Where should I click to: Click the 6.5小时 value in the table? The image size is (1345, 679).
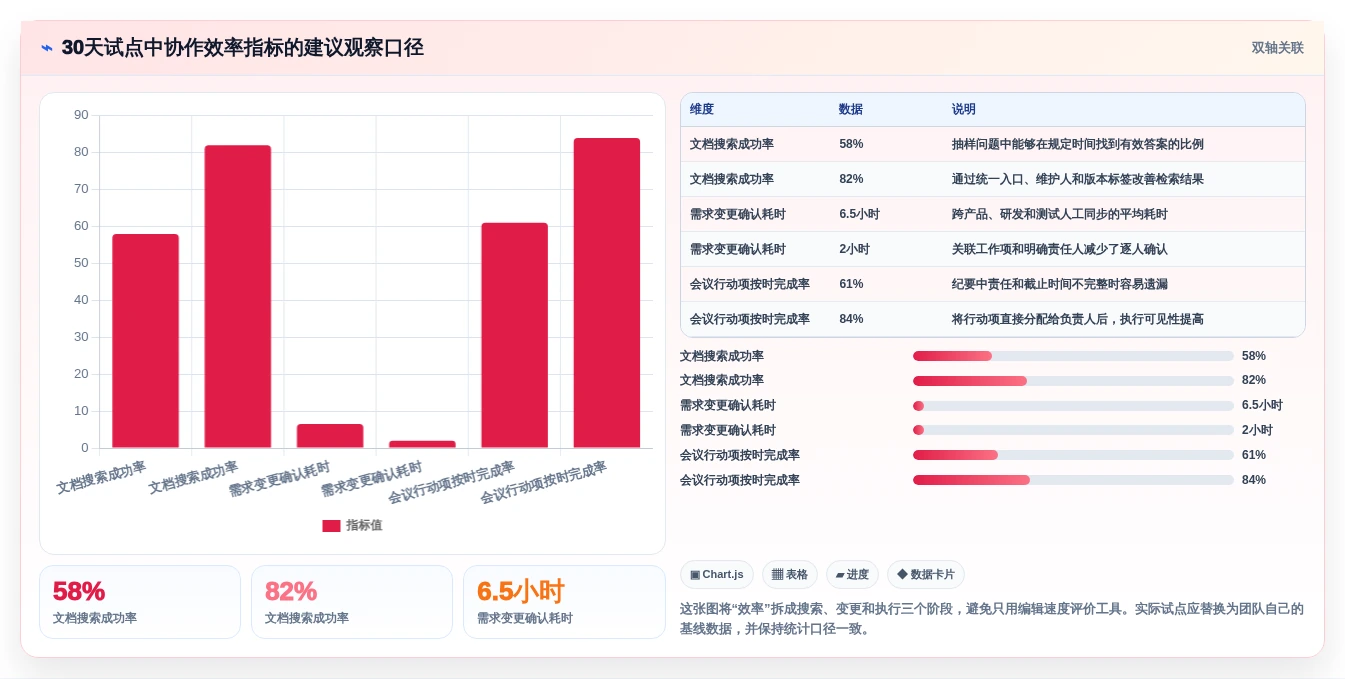(x=859, y=214)
